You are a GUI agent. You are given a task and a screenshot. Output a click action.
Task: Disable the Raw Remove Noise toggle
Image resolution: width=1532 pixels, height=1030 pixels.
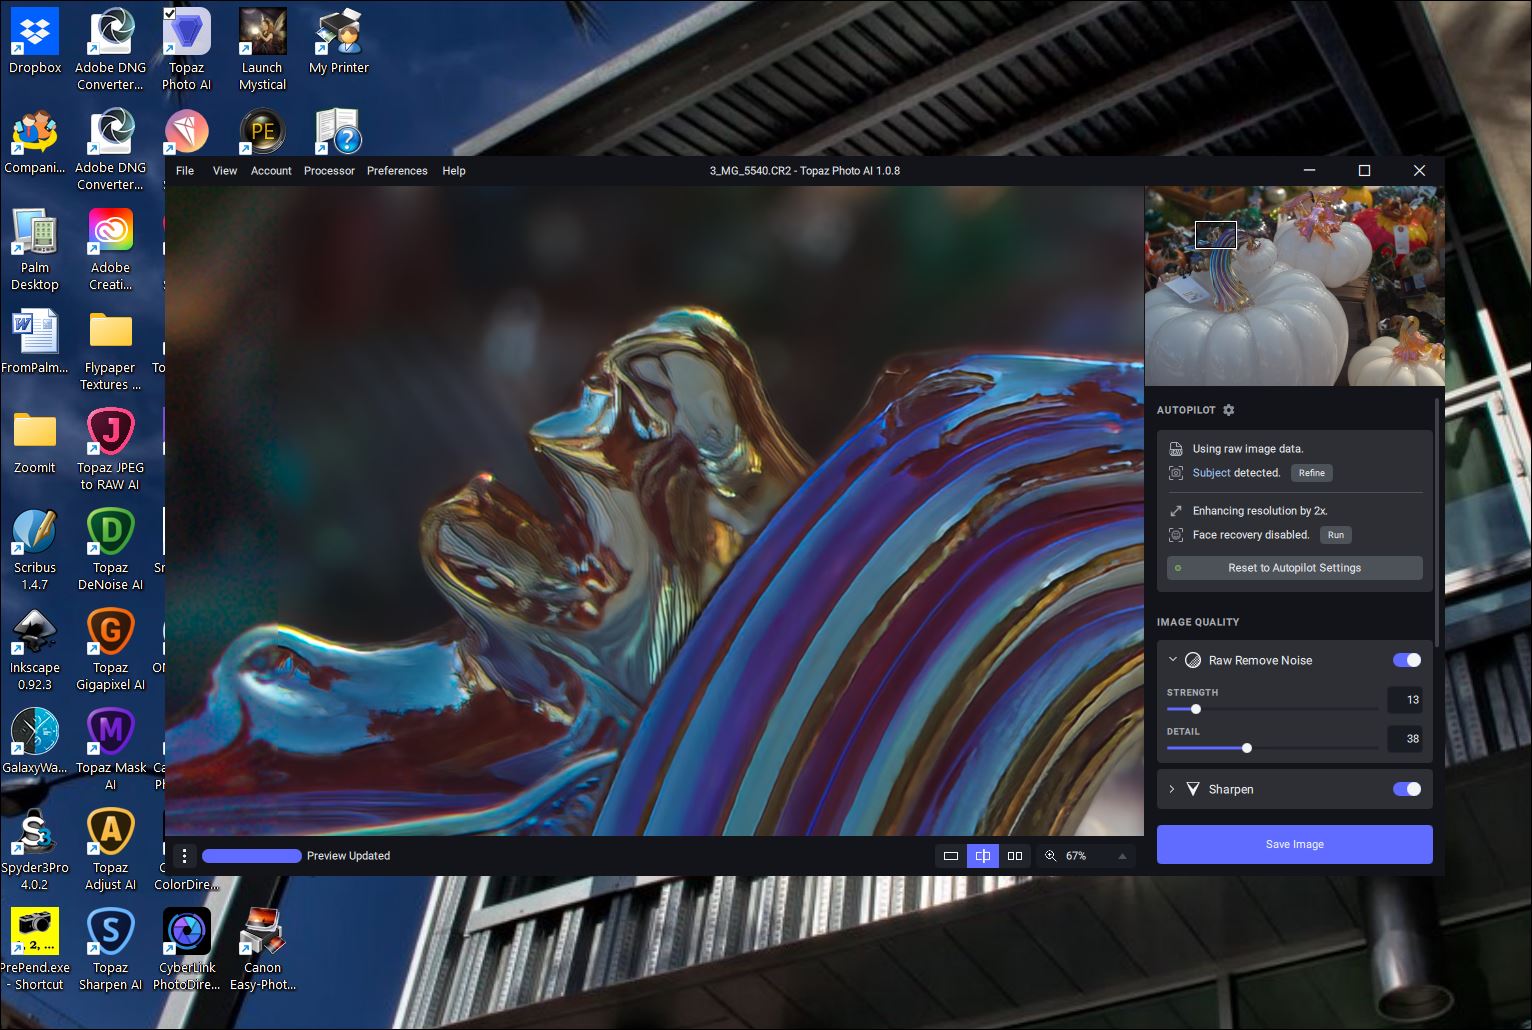coord(1407,660)
